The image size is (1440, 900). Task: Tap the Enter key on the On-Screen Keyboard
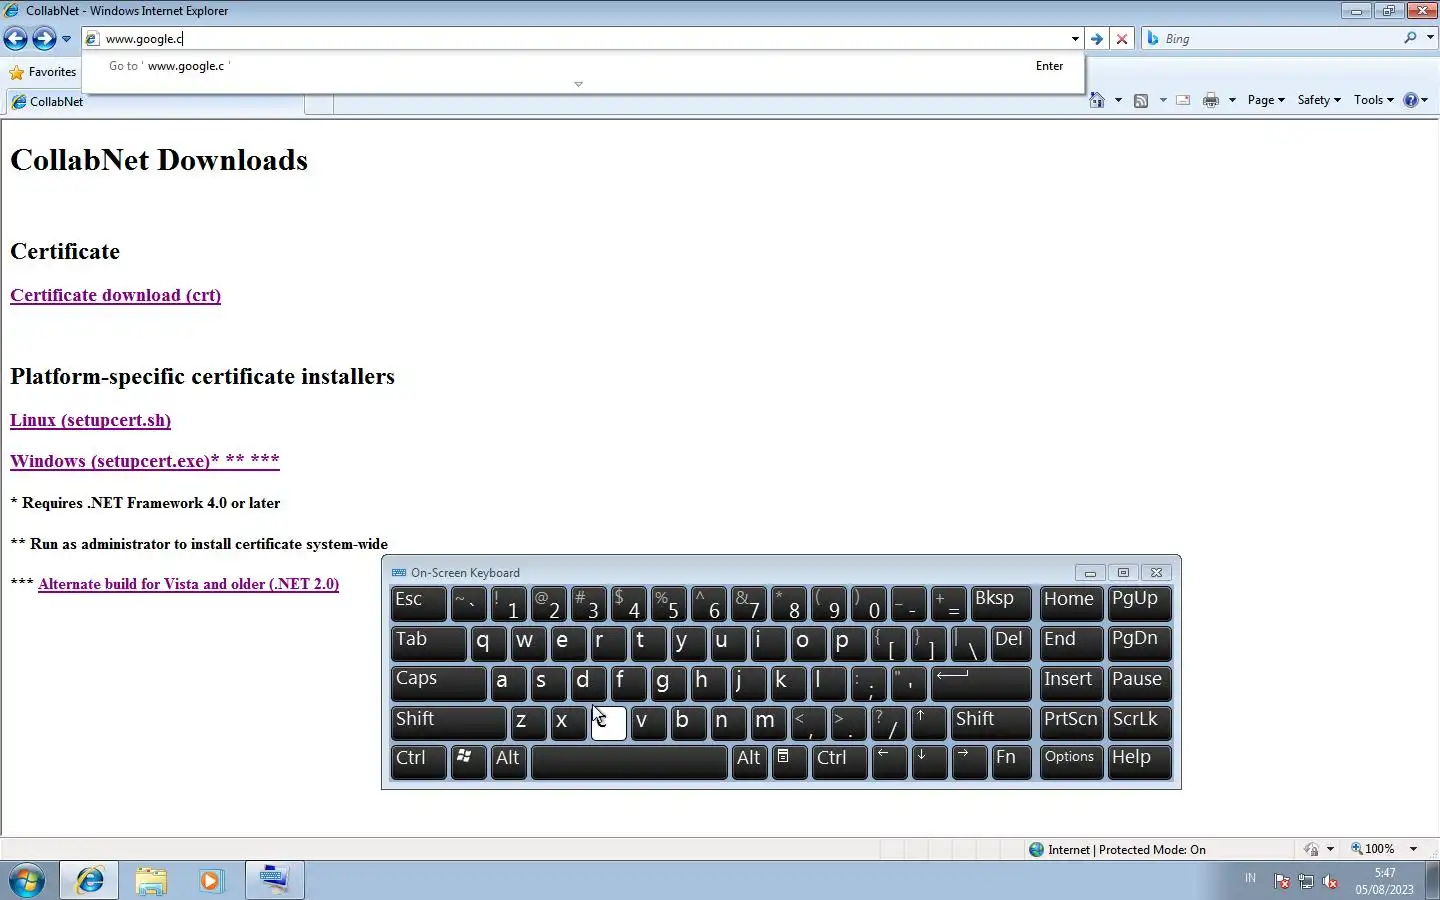click(x=981, y=683)
